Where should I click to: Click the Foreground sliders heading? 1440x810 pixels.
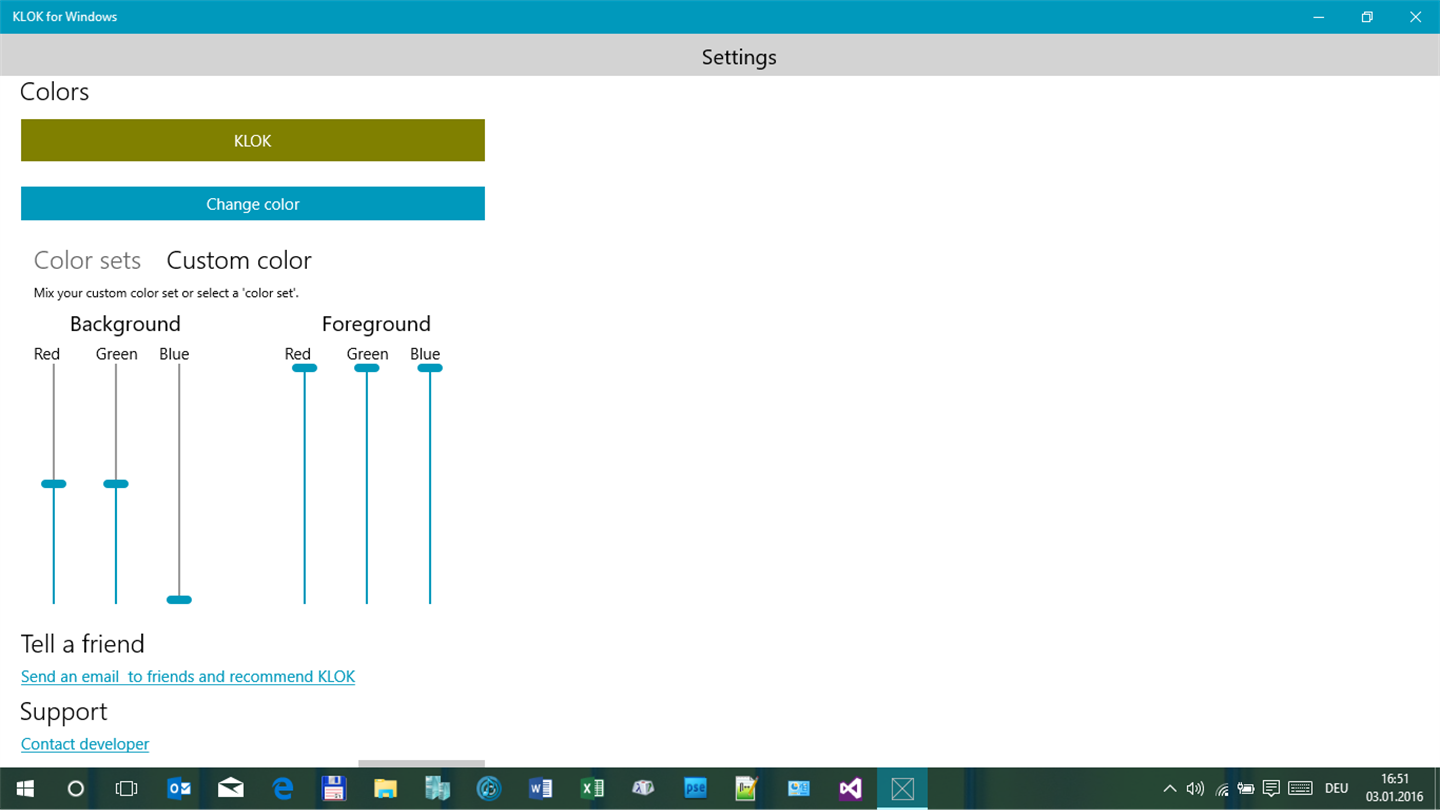(x=376, y=324)
